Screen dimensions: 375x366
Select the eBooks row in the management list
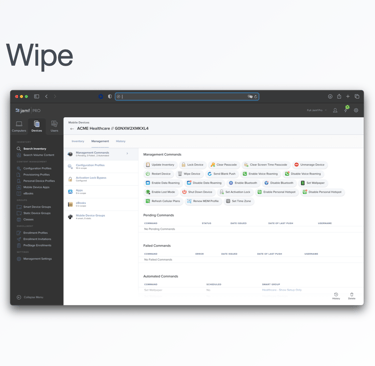coord(101,204)
